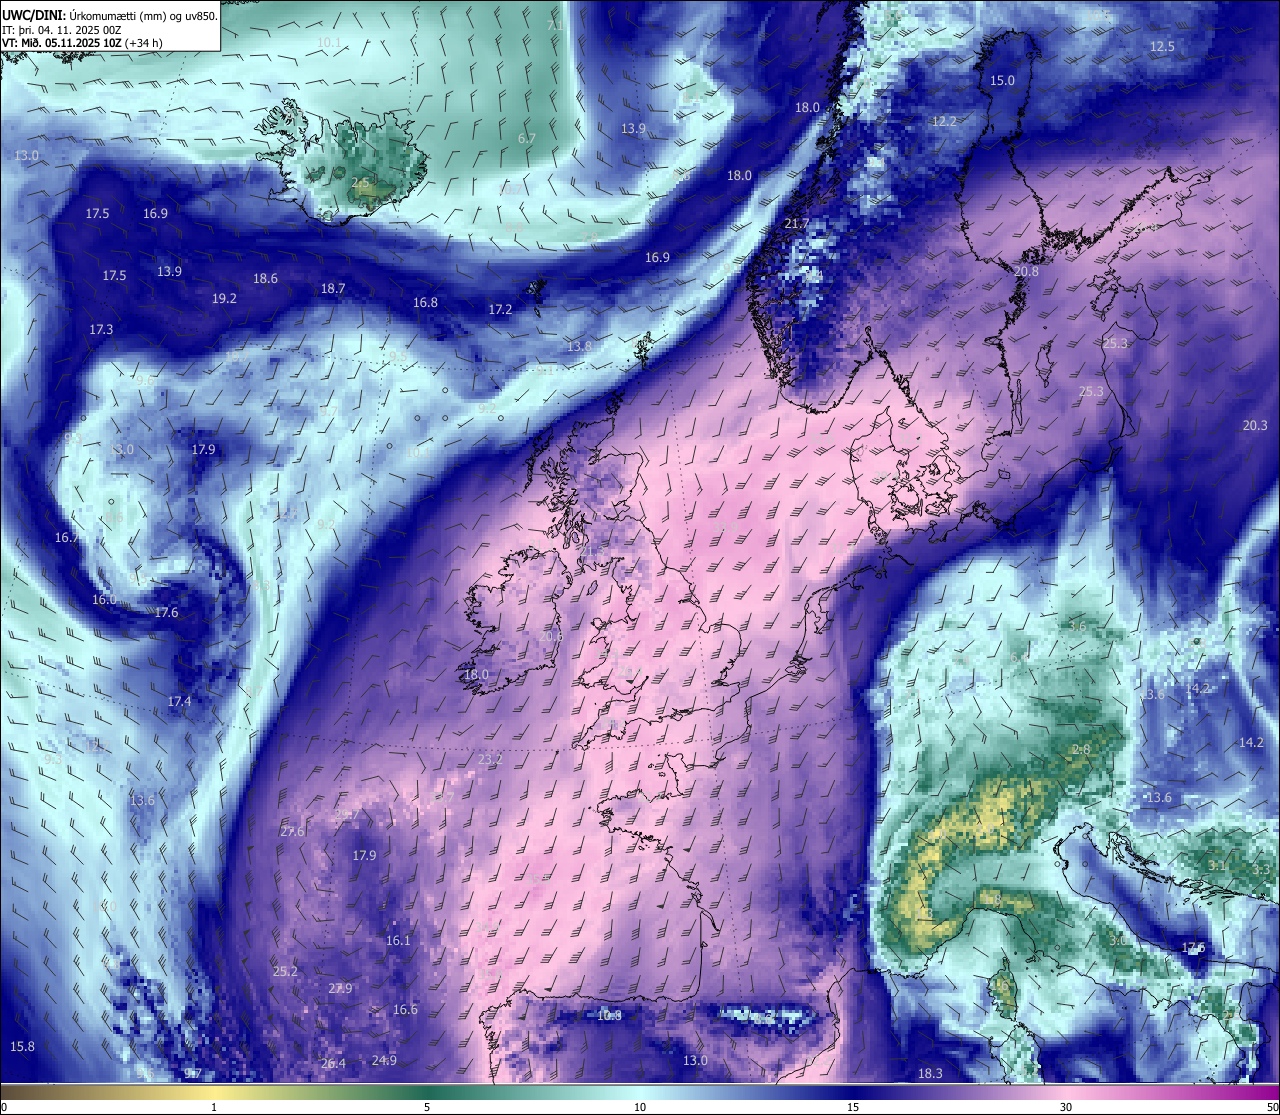Click the map value 17.2
Screen dimensions: 1280x1115
500,310
